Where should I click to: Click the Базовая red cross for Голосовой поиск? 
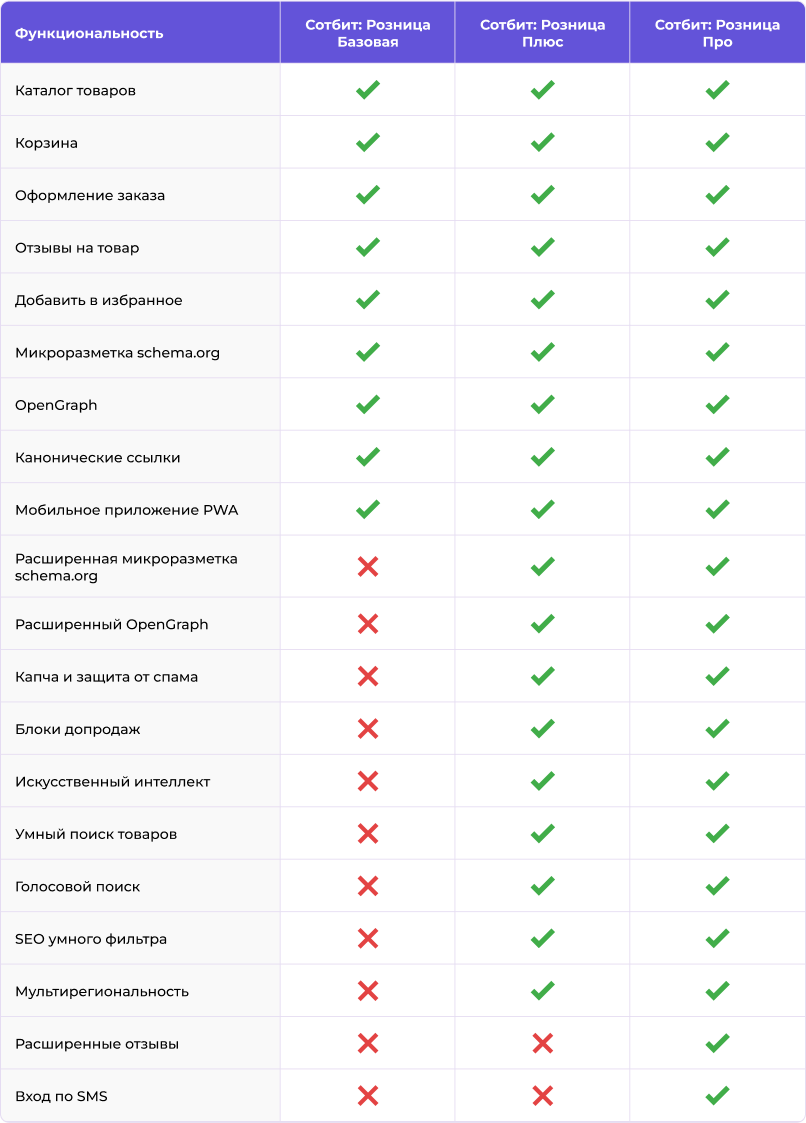368,886
